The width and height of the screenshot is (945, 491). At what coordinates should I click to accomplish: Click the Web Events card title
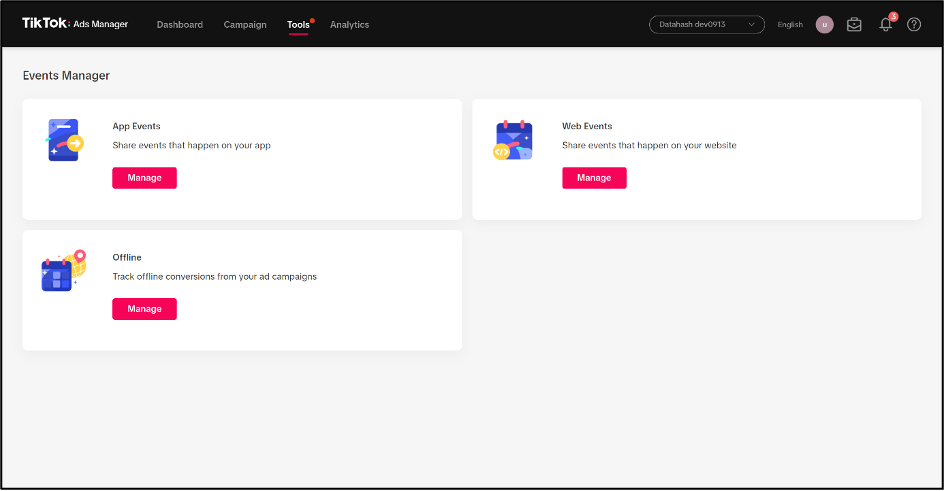[587, 126]
